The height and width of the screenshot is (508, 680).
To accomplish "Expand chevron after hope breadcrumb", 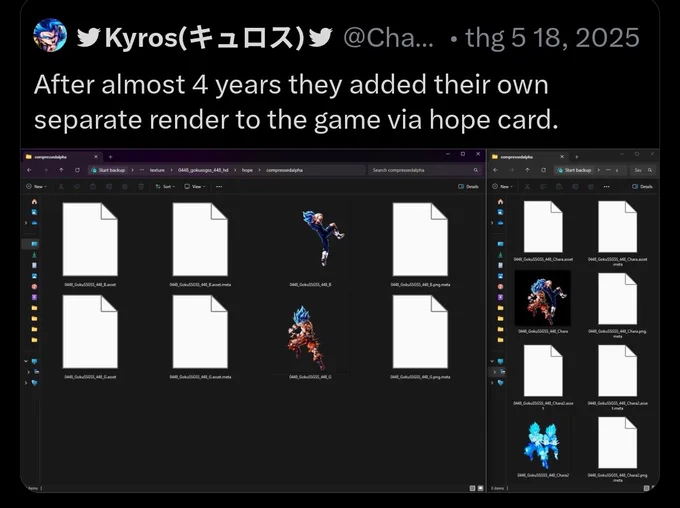I will [x=259, y=170].
